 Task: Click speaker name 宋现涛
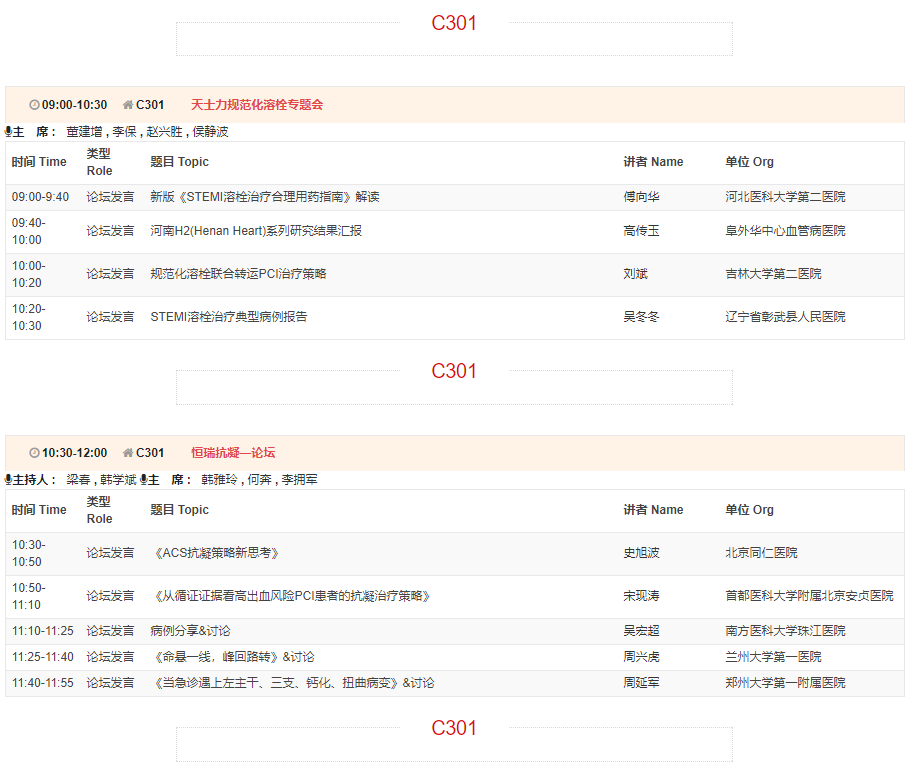(x=641, y=596)
